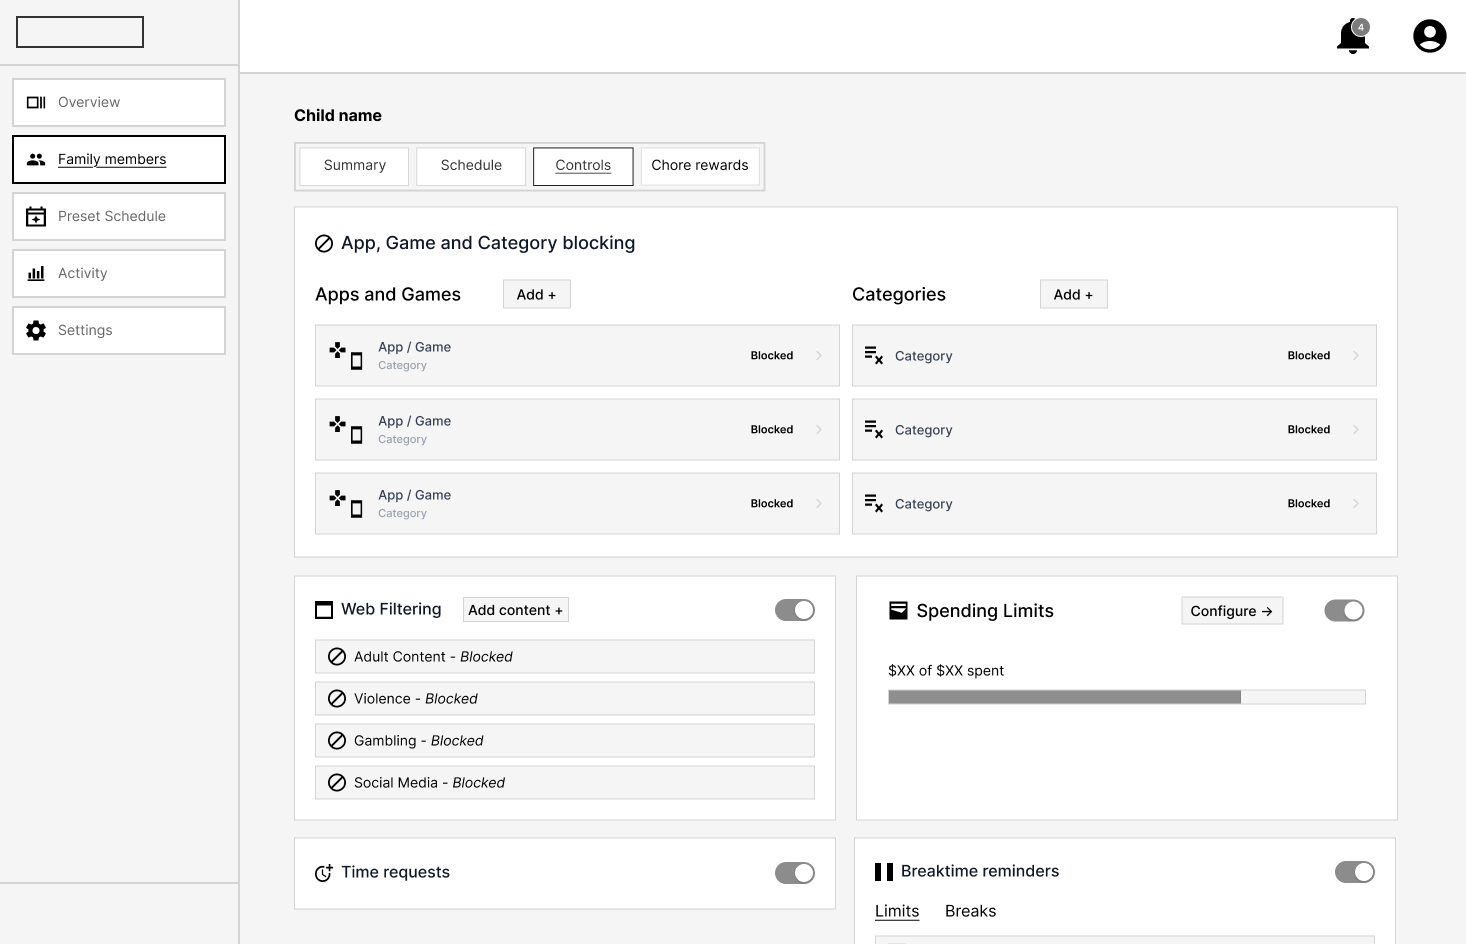Click the Social Media blocked icon

point(337,783)
